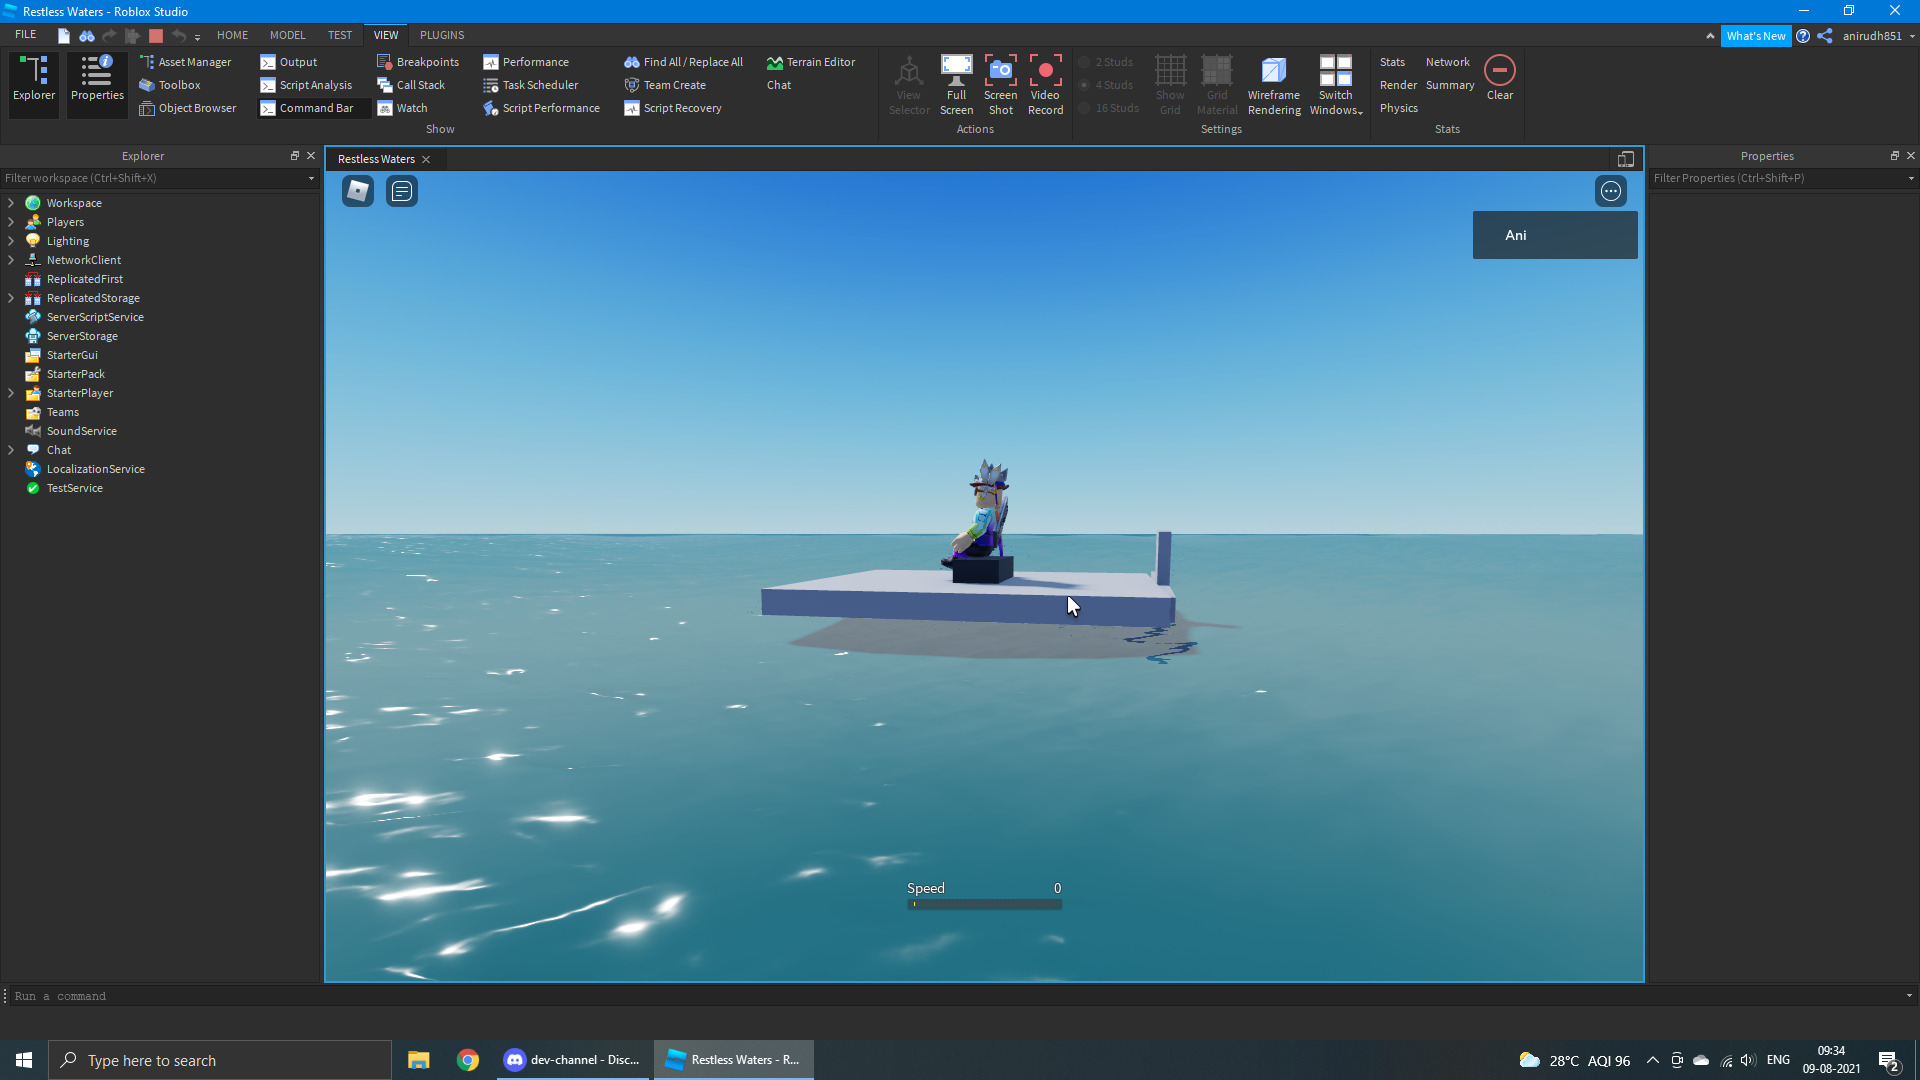
Task: Select the 2 Studs grid option
Action: click(x=1106, y=62)
